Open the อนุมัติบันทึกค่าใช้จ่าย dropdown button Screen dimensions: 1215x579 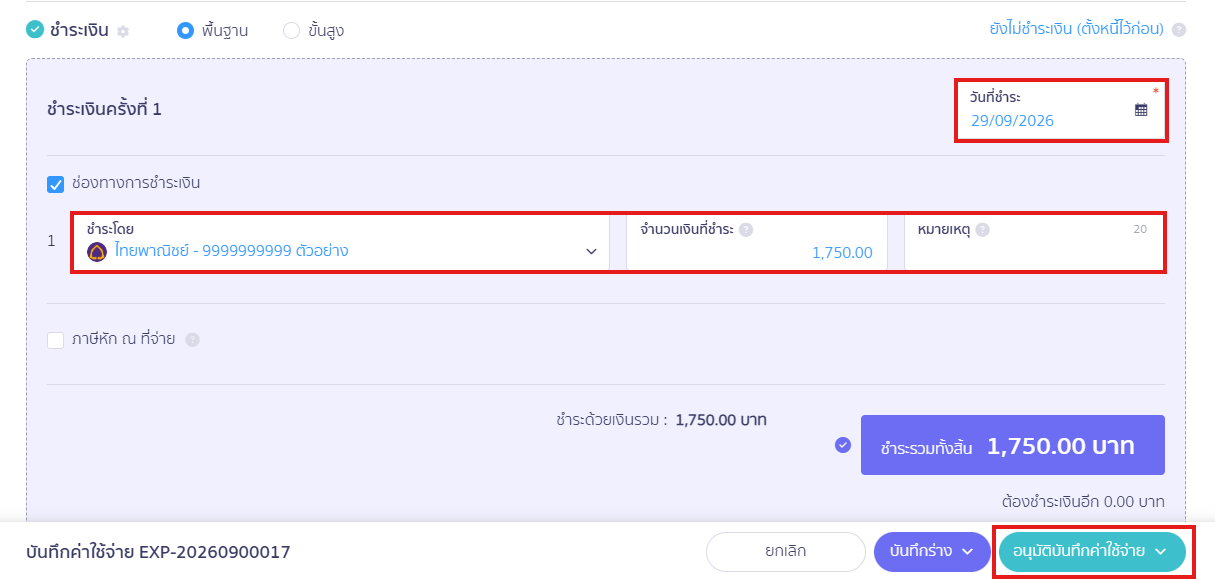(1092, 551)
